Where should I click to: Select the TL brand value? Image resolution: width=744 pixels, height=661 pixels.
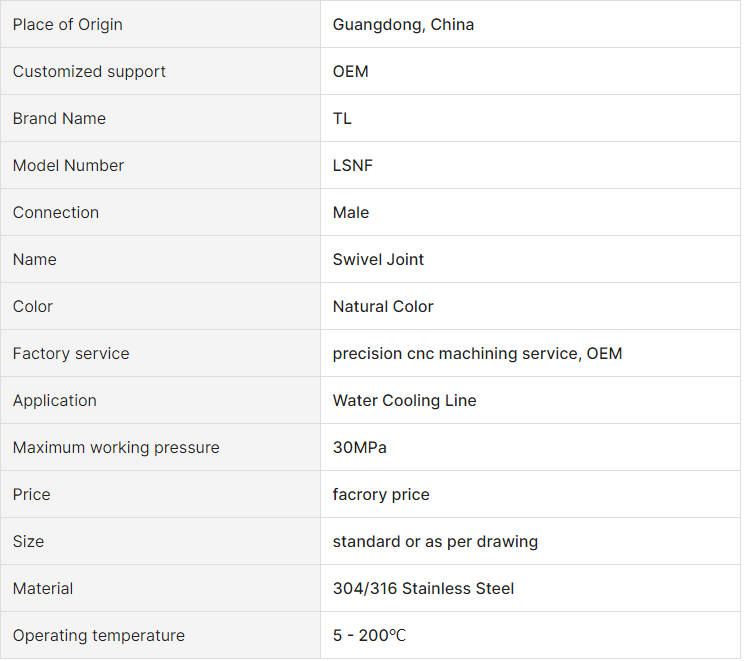[342, 119]
